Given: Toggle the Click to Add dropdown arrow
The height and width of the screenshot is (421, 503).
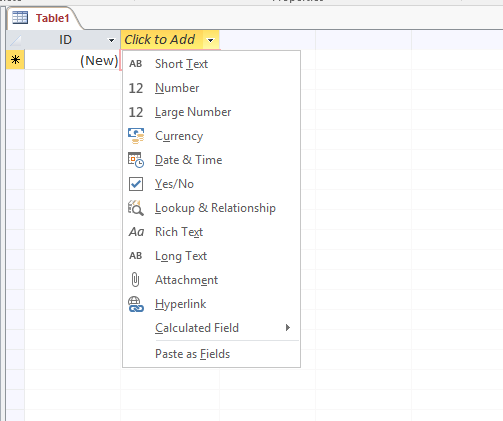Looking at the screenshot, I should tap(210, 40).
